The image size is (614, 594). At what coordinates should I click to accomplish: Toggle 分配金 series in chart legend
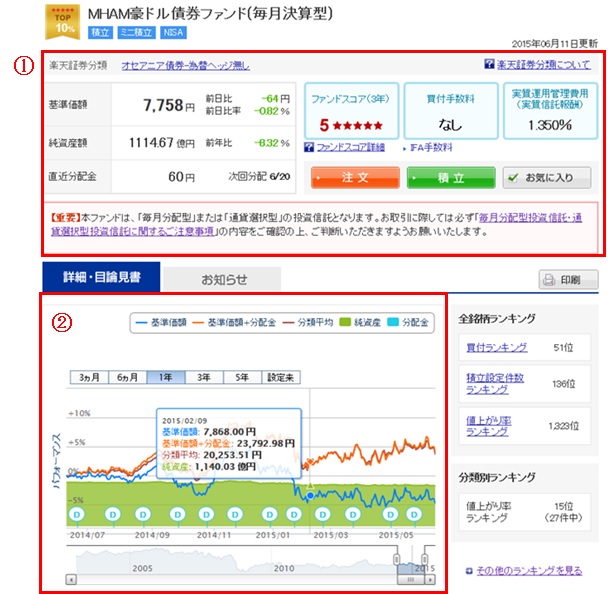point(408,323)
